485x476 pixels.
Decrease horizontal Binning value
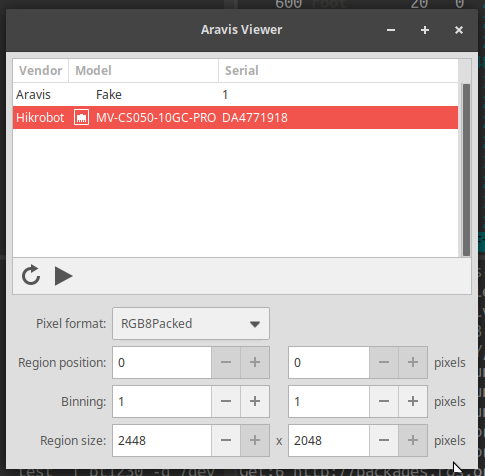[226, 402]
